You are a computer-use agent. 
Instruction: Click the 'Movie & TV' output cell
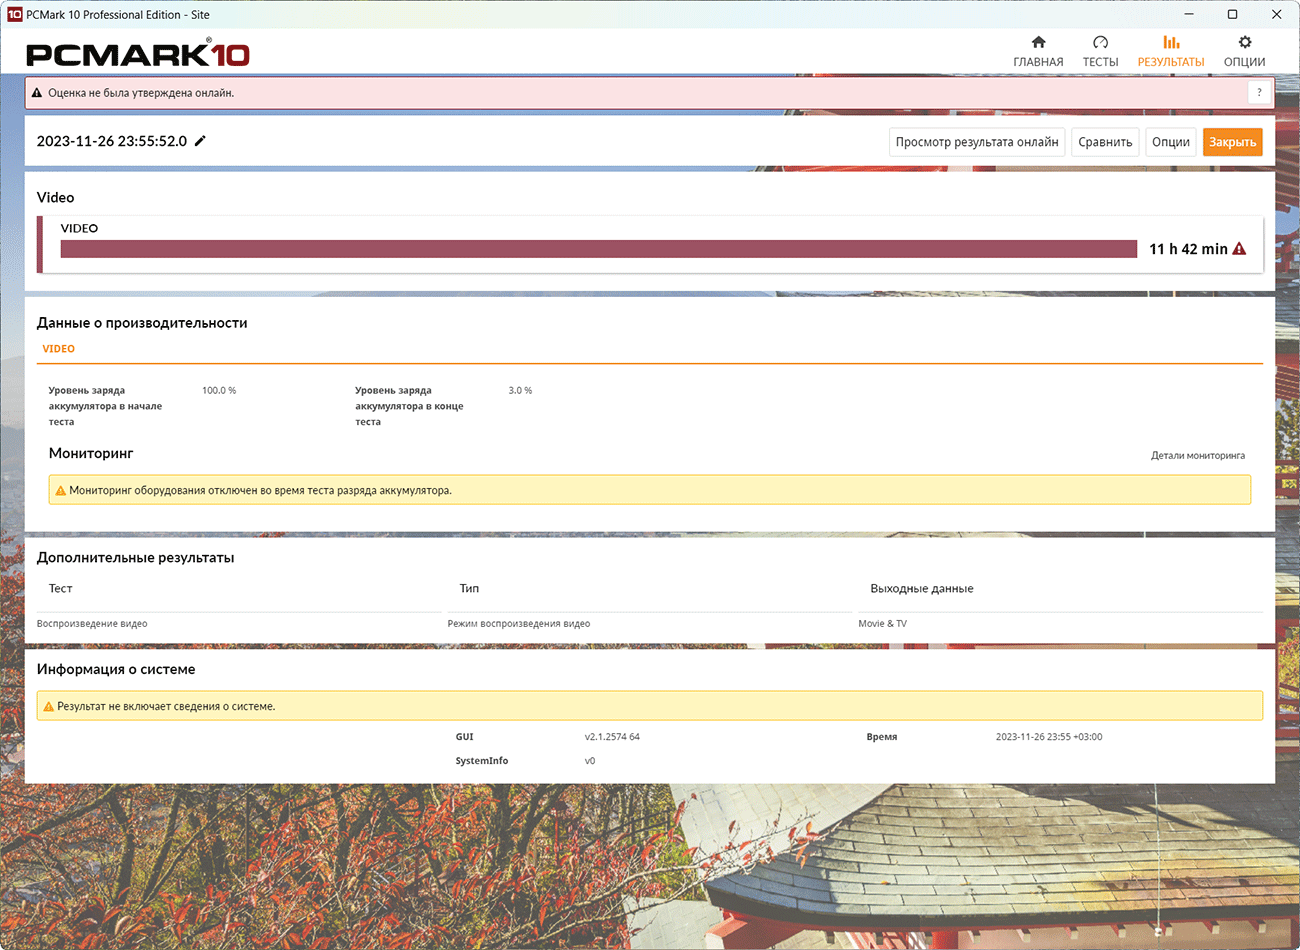tap(883, 624)
